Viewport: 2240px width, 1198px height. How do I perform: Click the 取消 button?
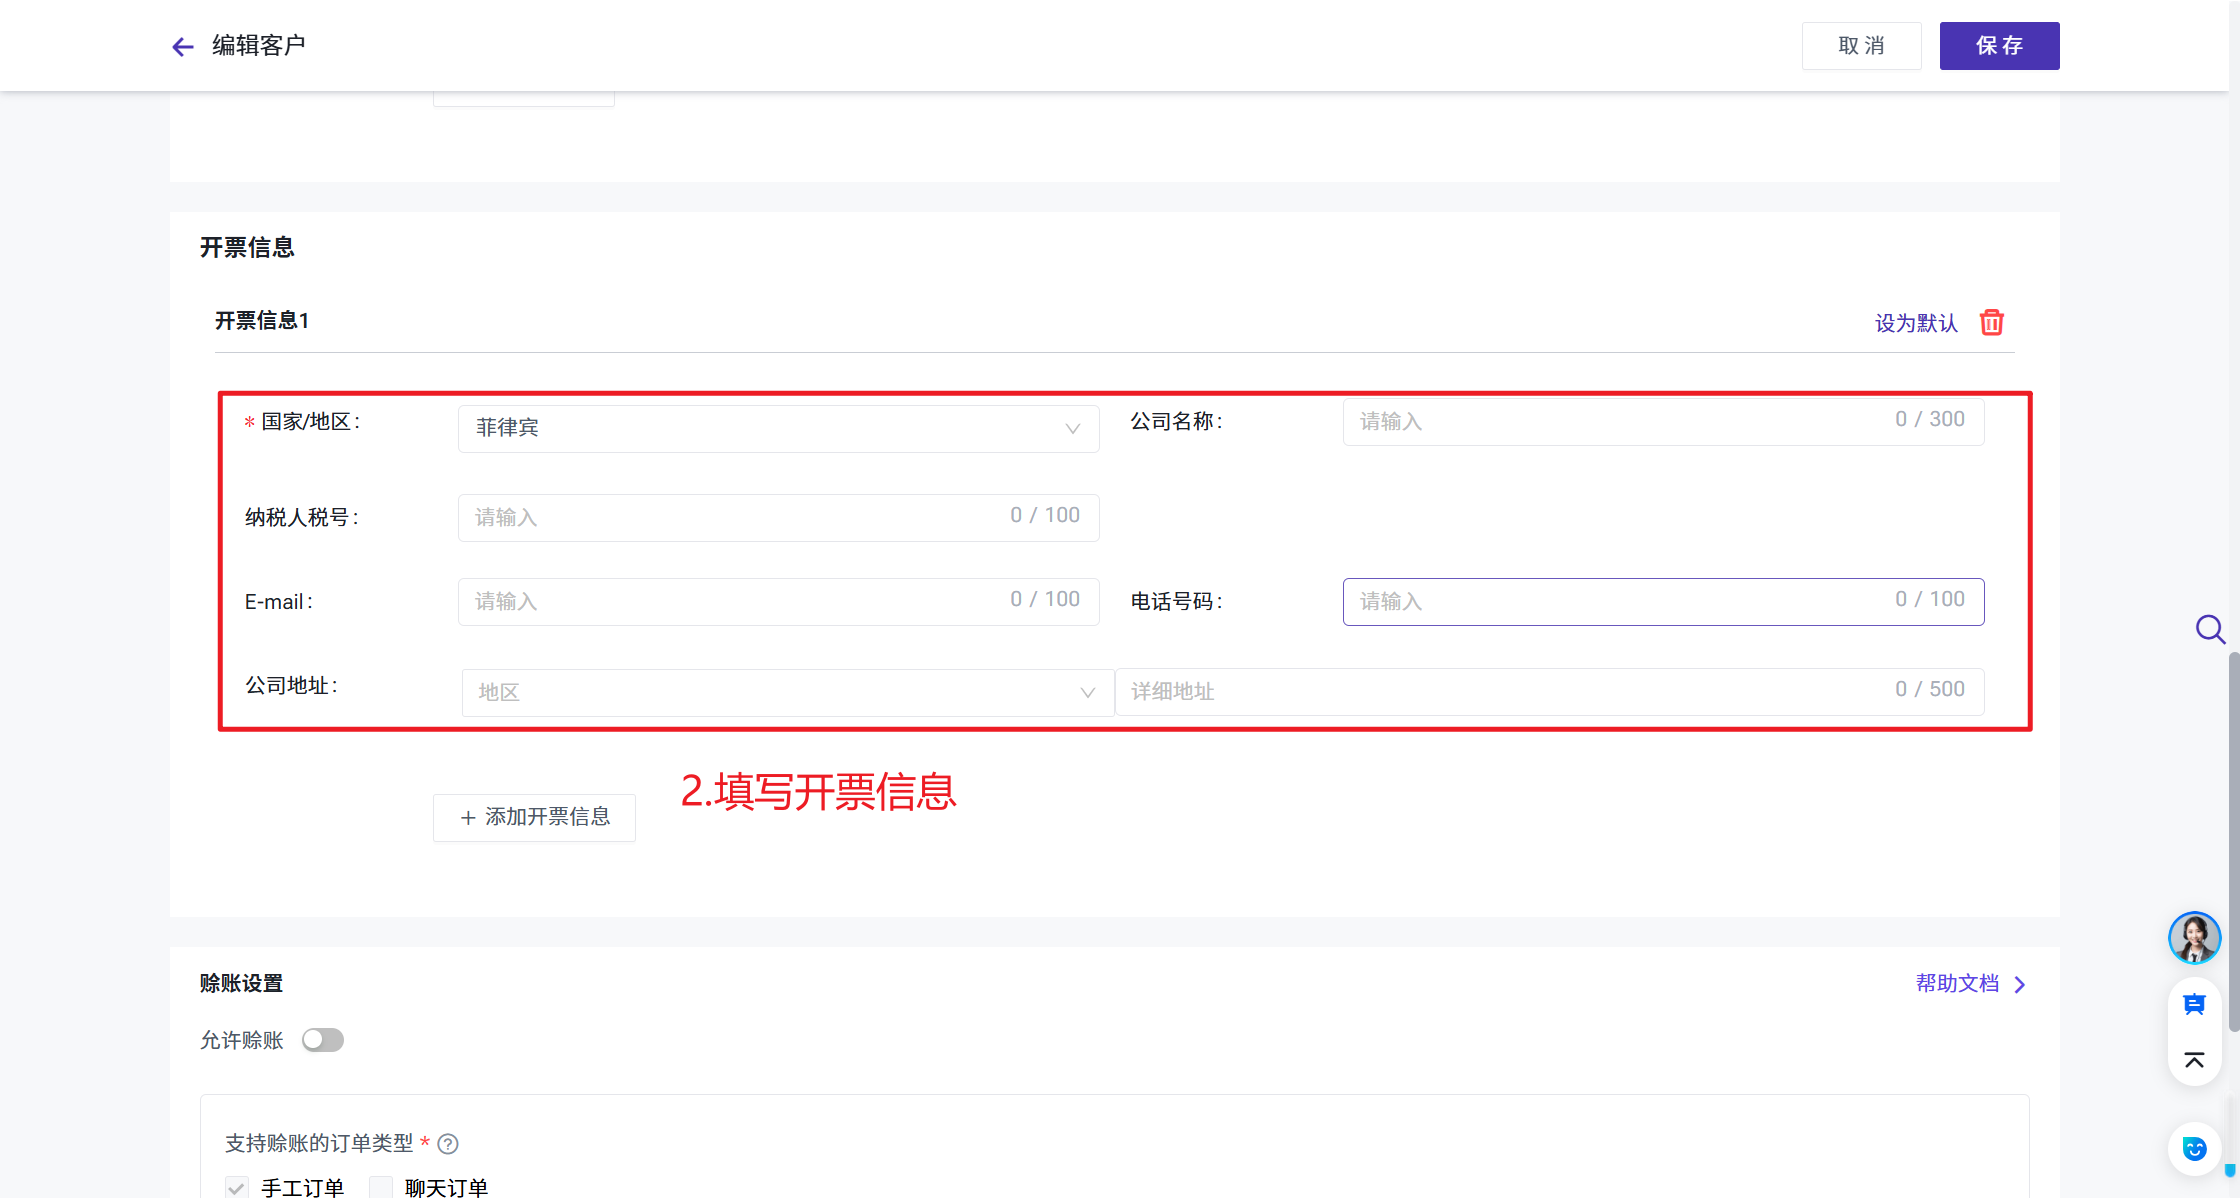pos(1861,46)
